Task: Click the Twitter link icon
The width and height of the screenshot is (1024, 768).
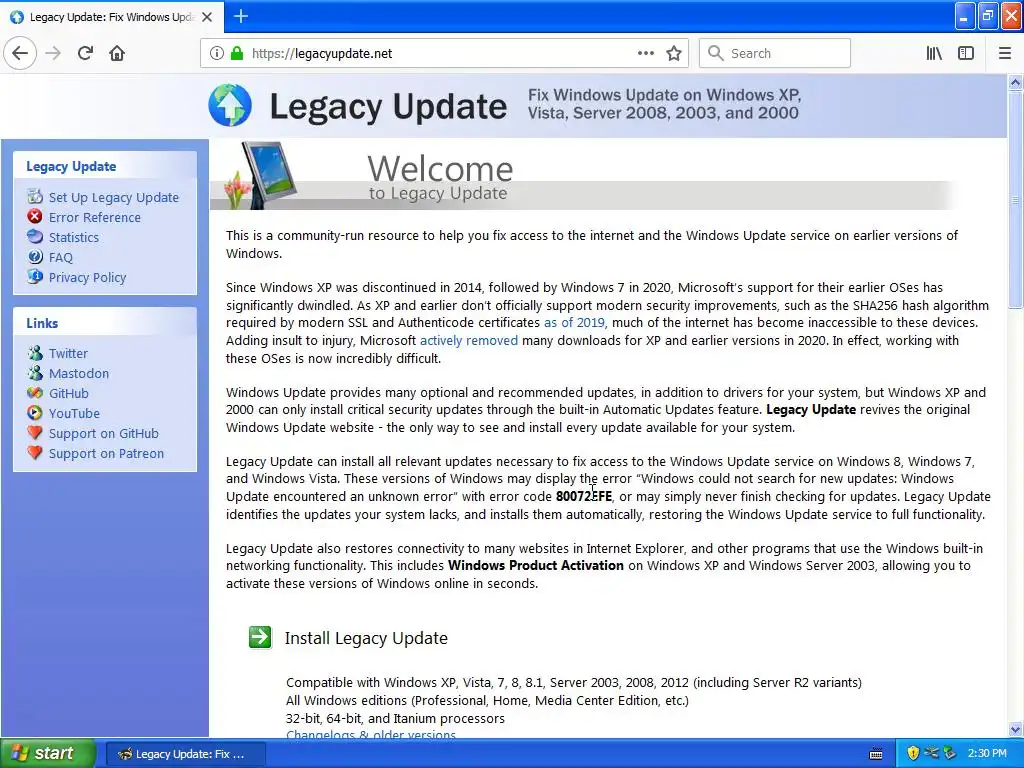Action: pyautogui.click(x=35, y=353)
